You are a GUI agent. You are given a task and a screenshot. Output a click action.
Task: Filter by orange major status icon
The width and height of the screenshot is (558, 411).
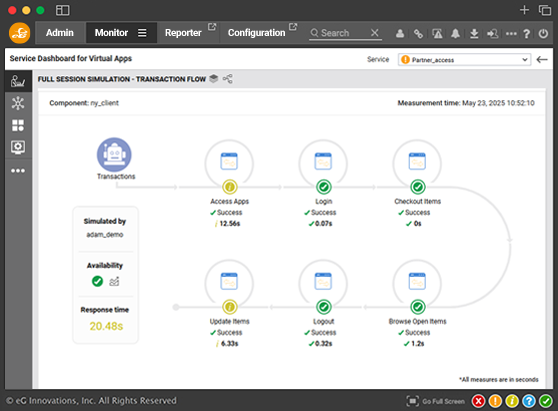coord(495,401)
